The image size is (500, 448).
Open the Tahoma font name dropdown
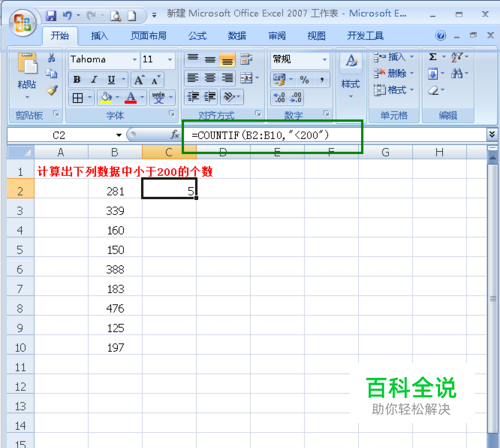coord(135,60)
